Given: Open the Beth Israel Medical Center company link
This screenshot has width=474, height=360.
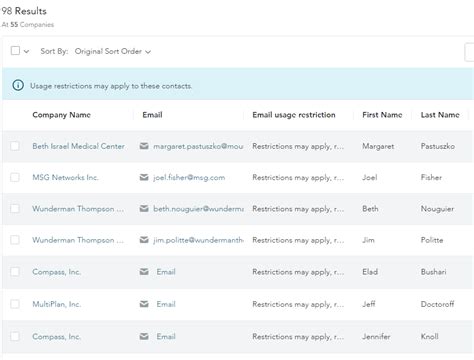Looking at the screenshot, I should tap(78, 146).
